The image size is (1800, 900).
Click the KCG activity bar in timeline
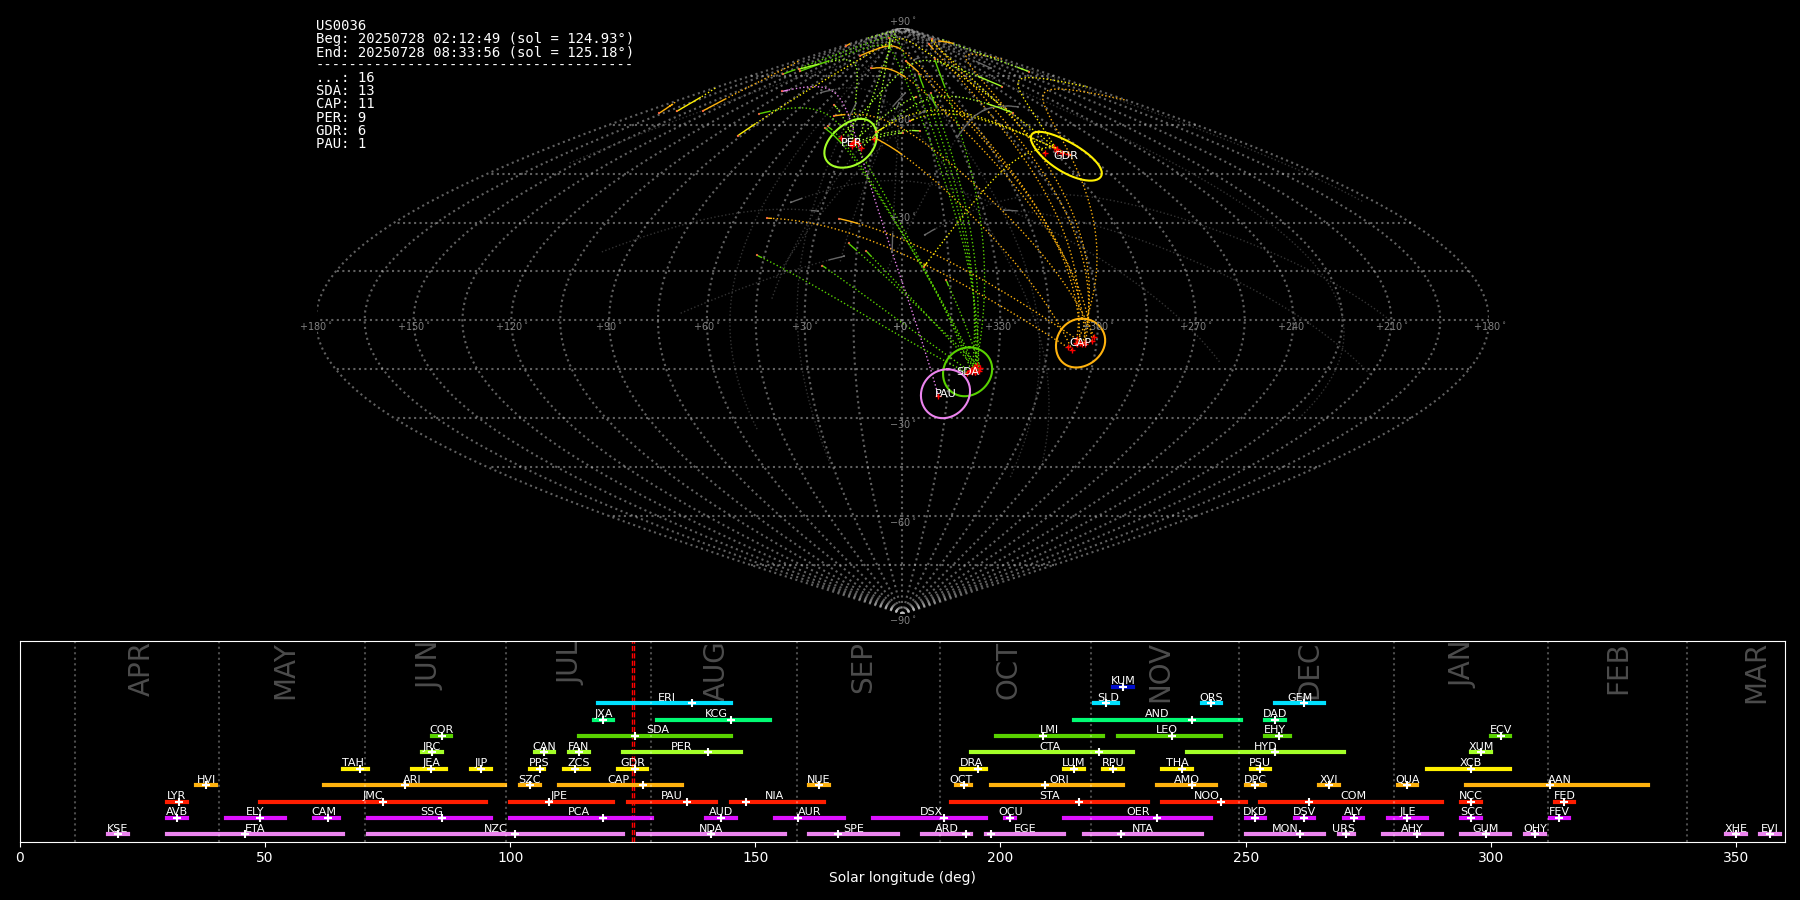713,719
